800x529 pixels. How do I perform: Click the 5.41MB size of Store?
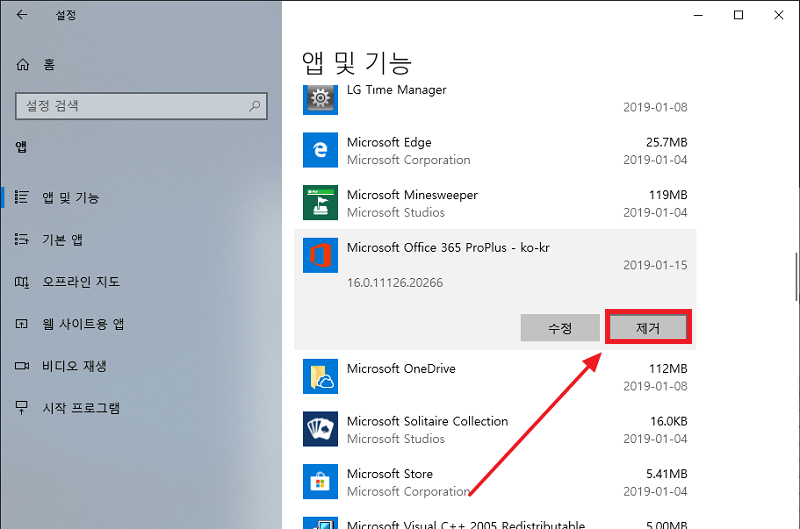tap(667, 474)
